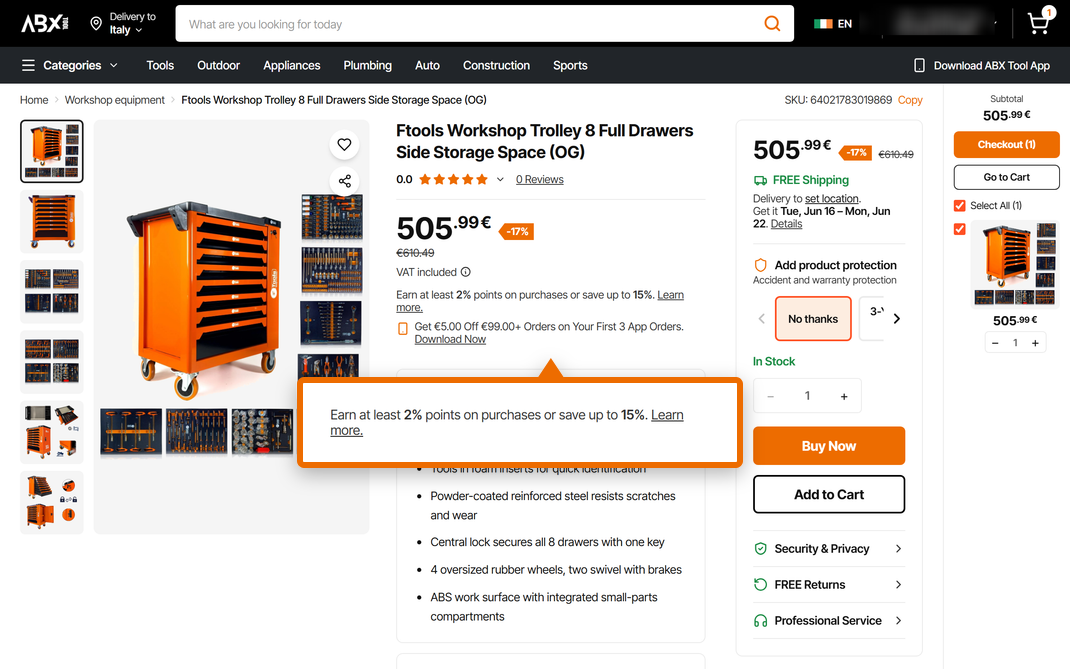Viewport: 1070px width, 669px height.
Task: Click the search magnifier icon
Action: [x=772, y=24]
